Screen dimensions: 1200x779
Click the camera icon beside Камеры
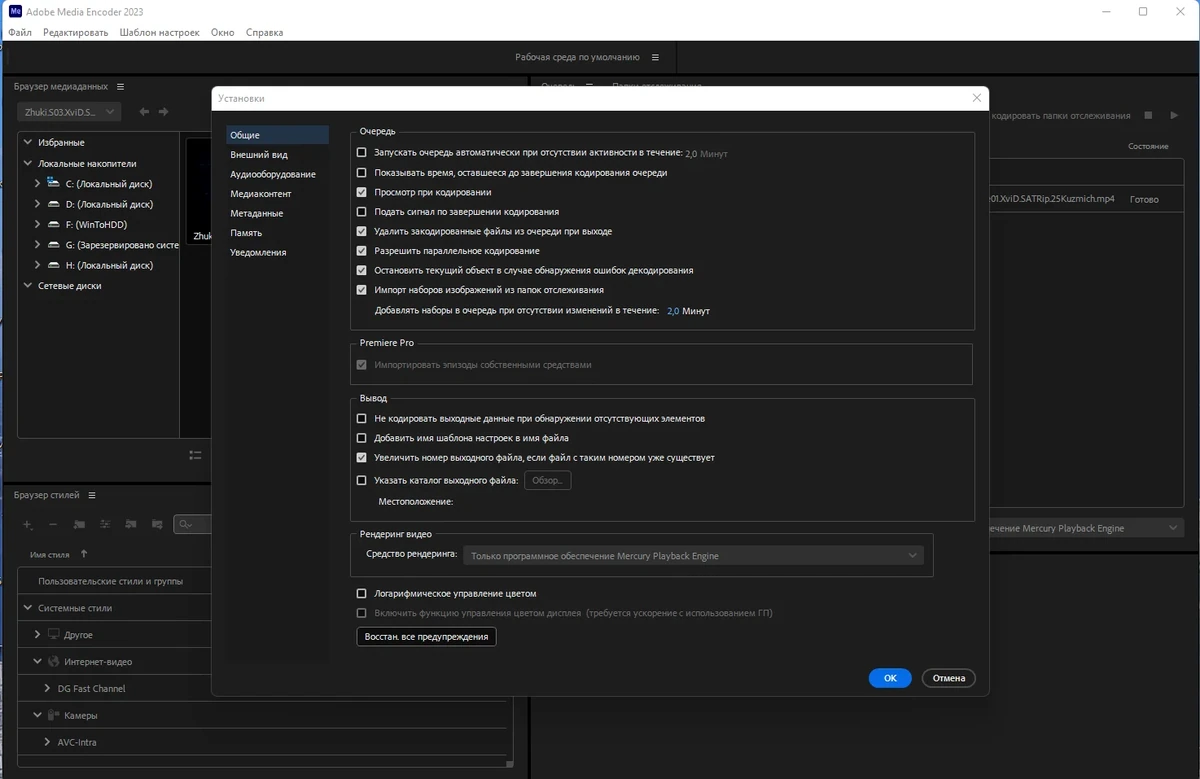coord(54,715)
